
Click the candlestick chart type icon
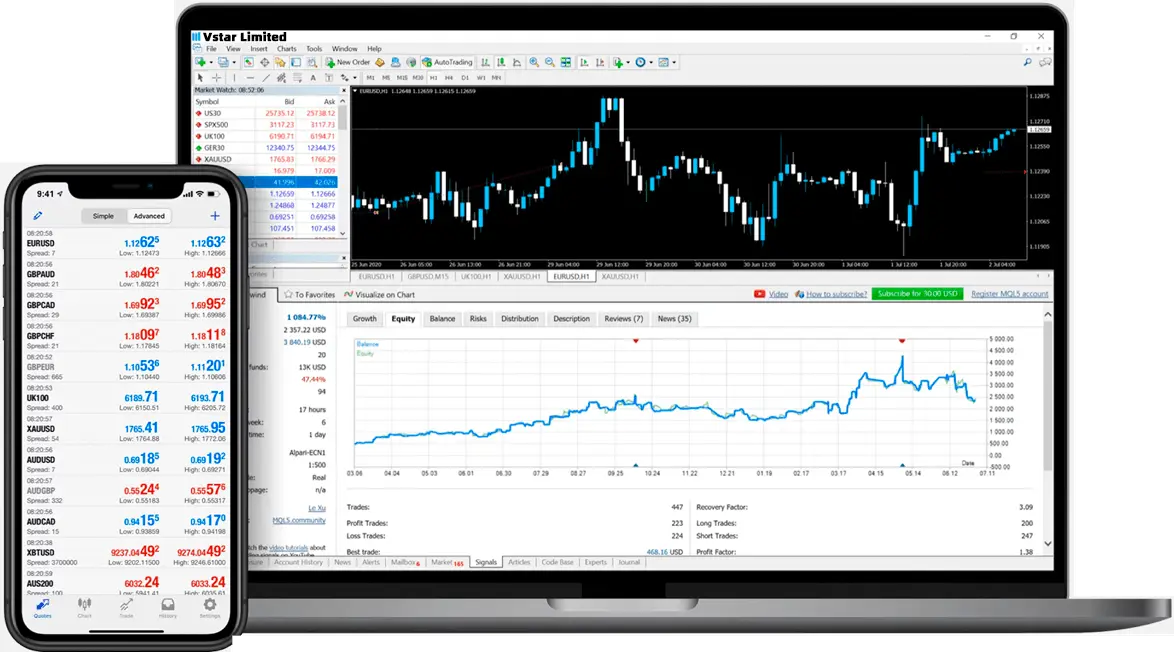pyautogui.click(x=501, y=62)
